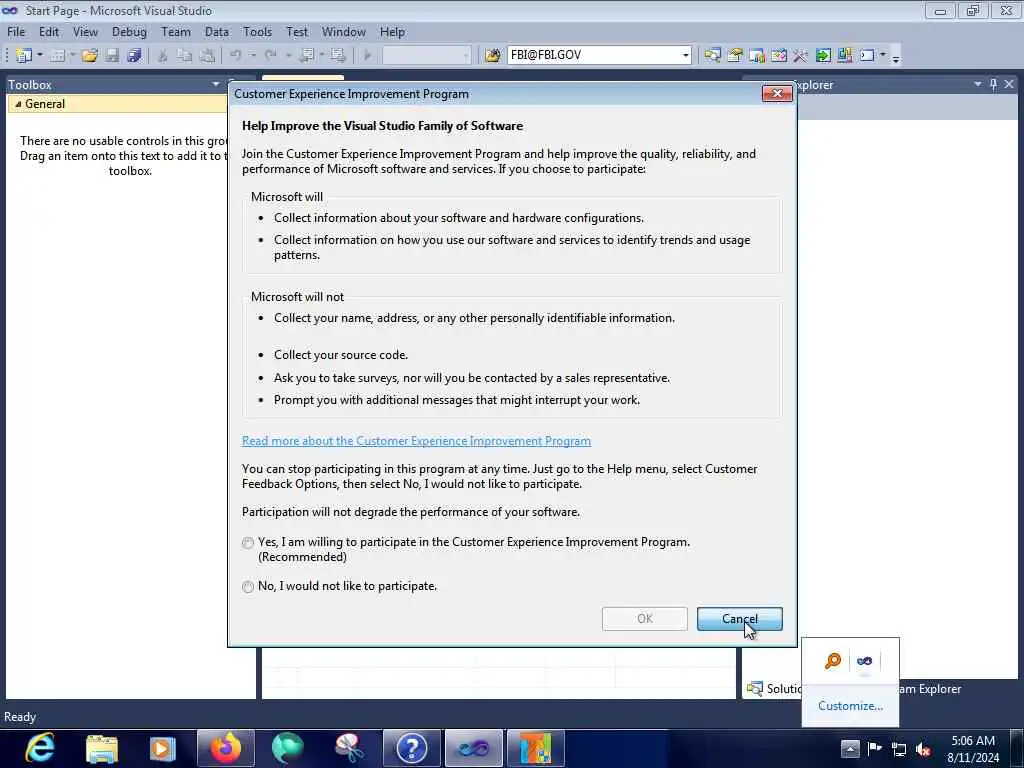
Task: Click the Toolbox wrench-and-hammer toolbar icon
Action: click(x=800, y=56)
